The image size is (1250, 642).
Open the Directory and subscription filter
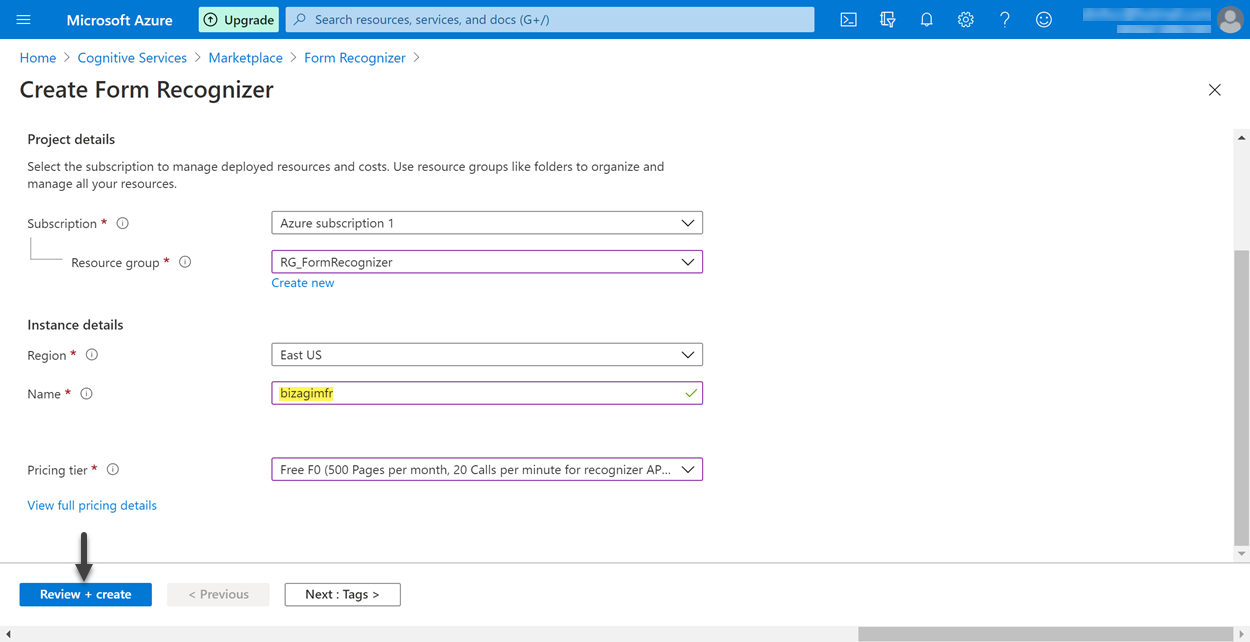click(887, 20)
